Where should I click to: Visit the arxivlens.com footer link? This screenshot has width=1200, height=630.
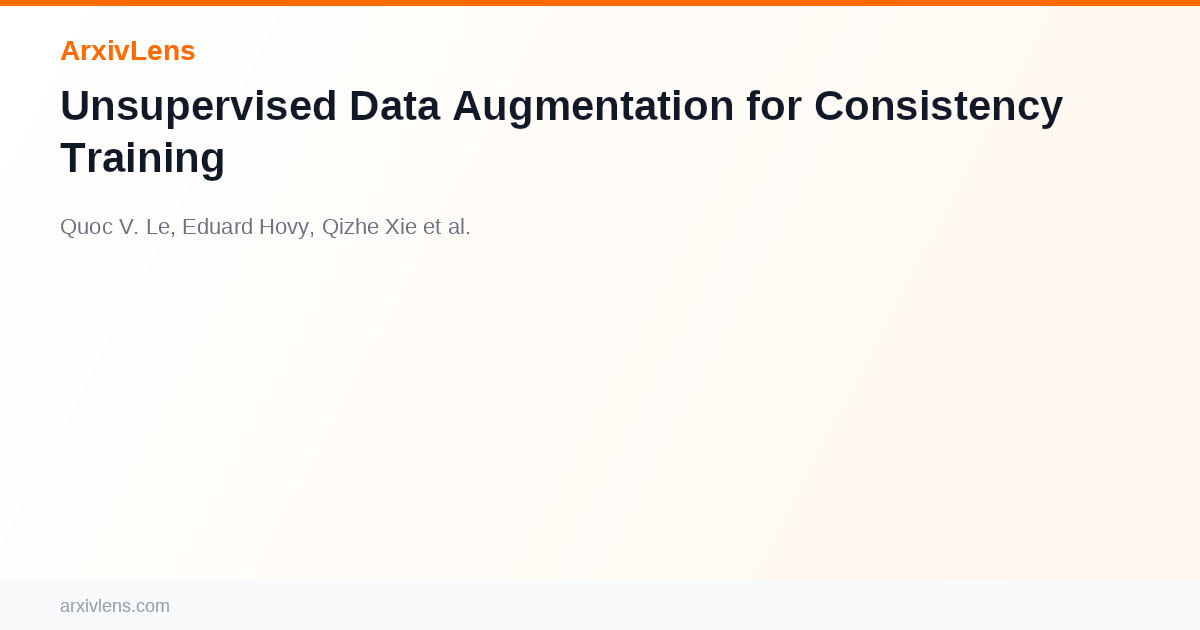[x=115, y=606]
